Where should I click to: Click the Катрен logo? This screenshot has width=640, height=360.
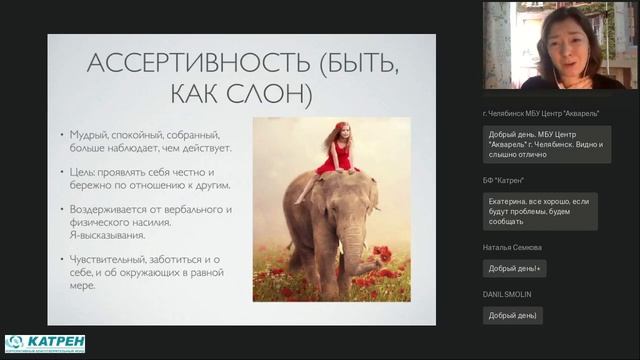tap(45, 344)
